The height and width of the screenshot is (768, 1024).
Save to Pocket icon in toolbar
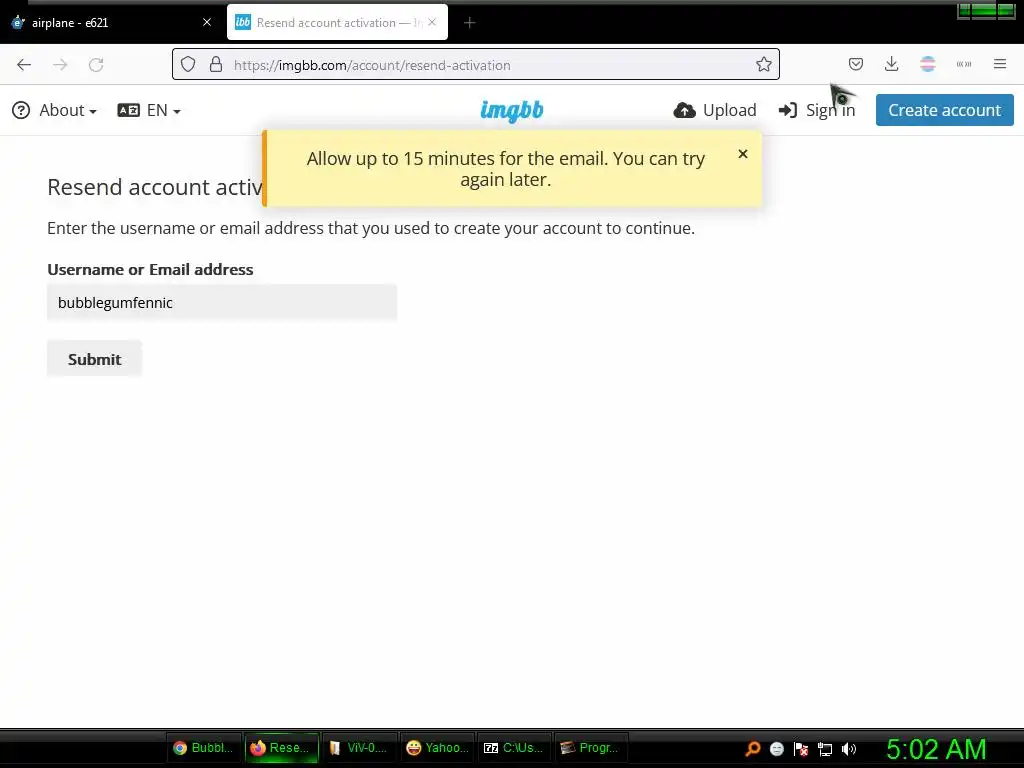(x=856, y=64)
